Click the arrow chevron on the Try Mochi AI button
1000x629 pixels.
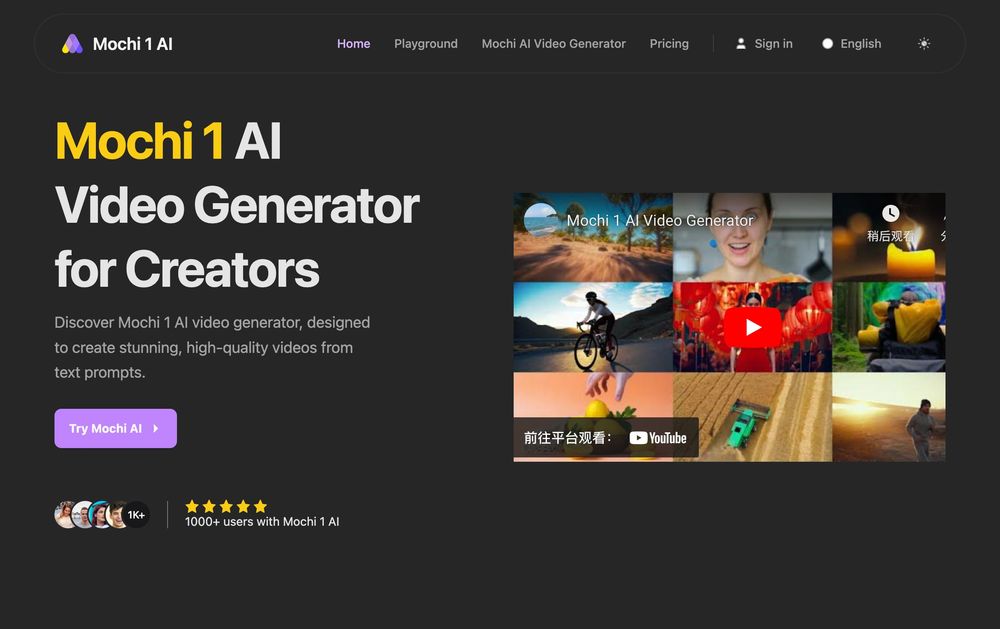(156, 429)
